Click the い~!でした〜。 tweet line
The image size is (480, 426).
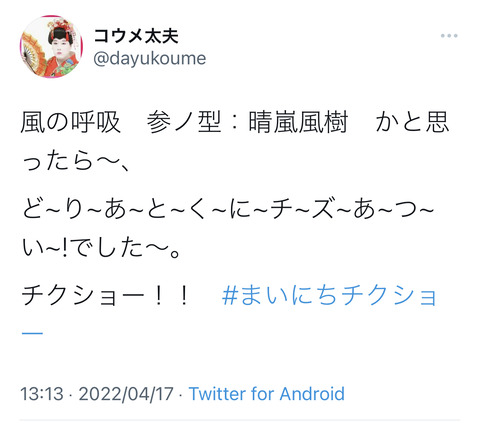102,249
